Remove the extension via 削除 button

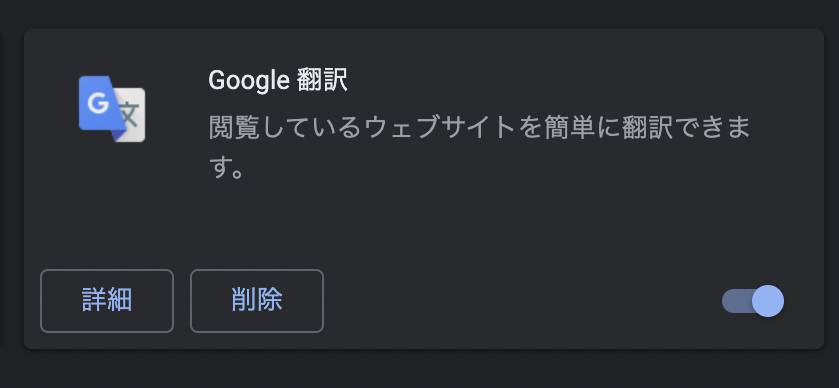point(257,301)
